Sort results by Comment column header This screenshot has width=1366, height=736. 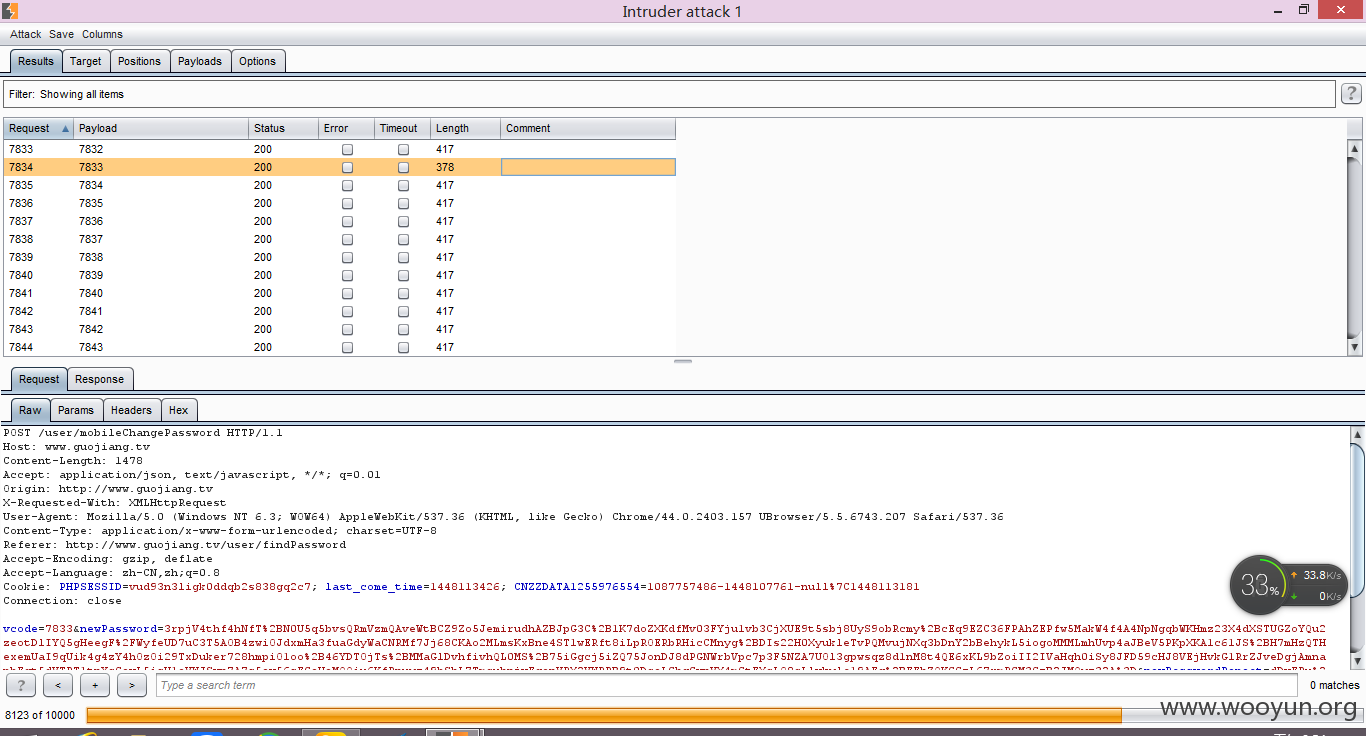pyautogui.click(x=588, y=128)
